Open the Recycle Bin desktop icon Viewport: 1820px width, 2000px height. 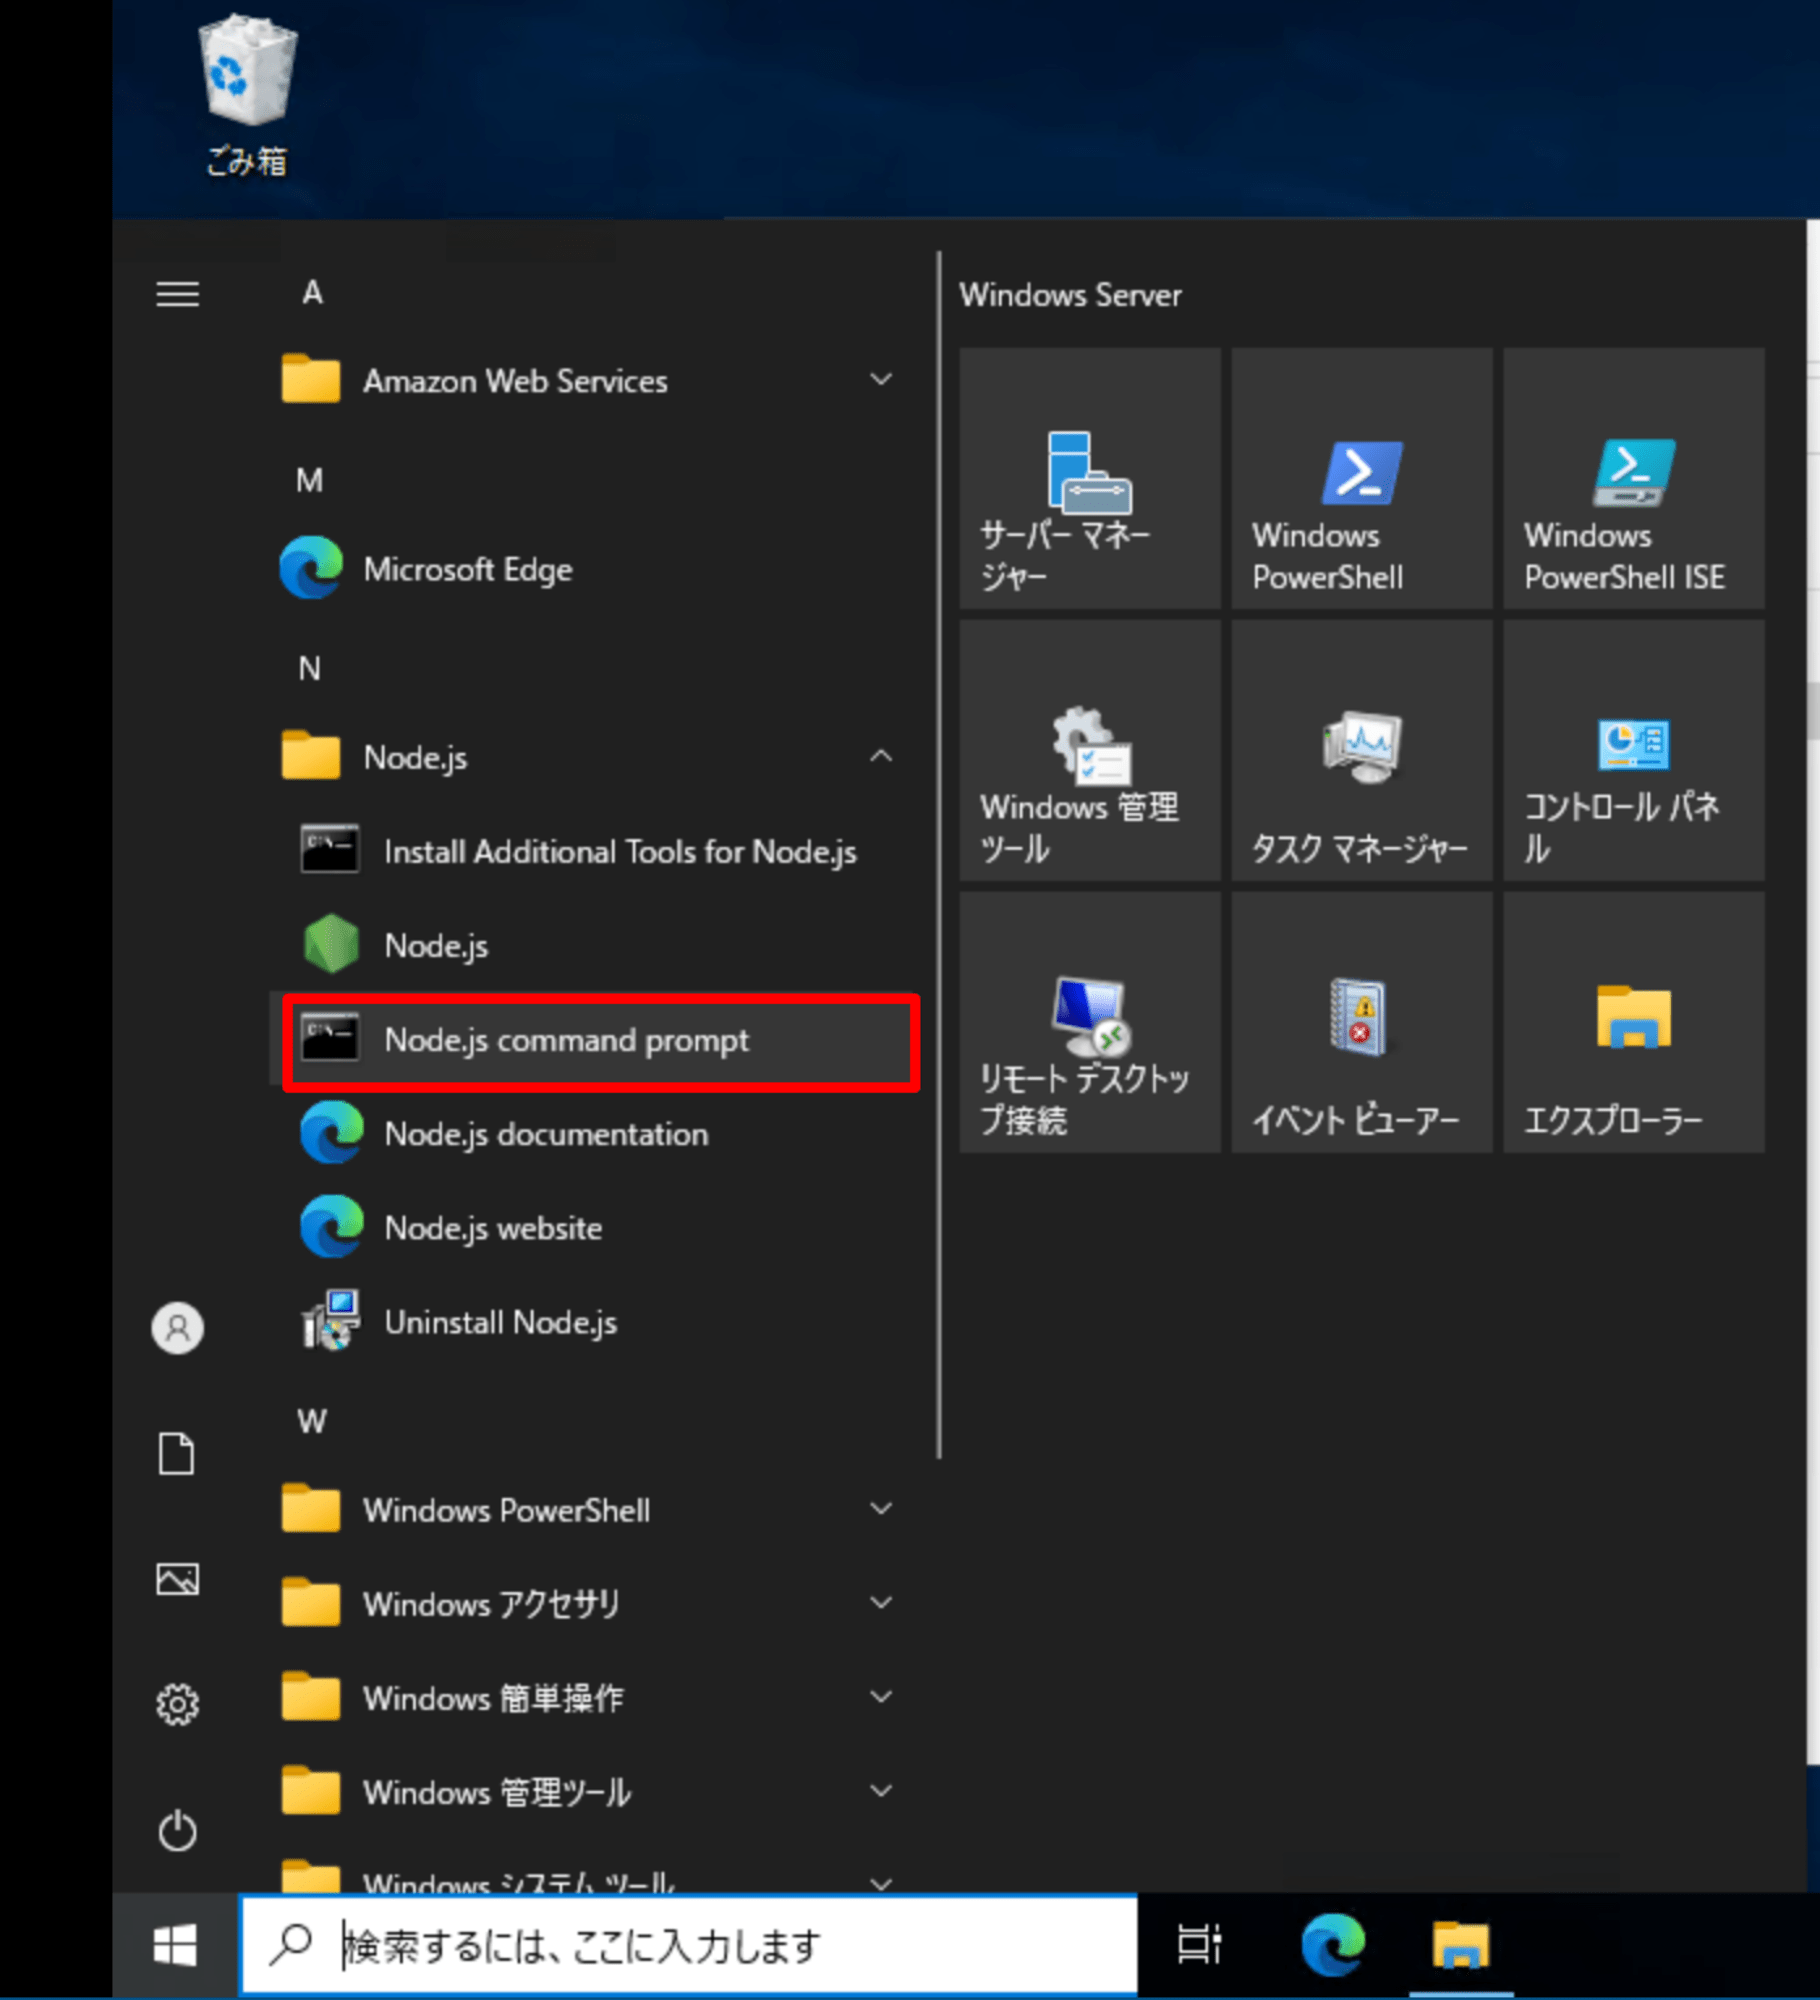coord(247,97)
